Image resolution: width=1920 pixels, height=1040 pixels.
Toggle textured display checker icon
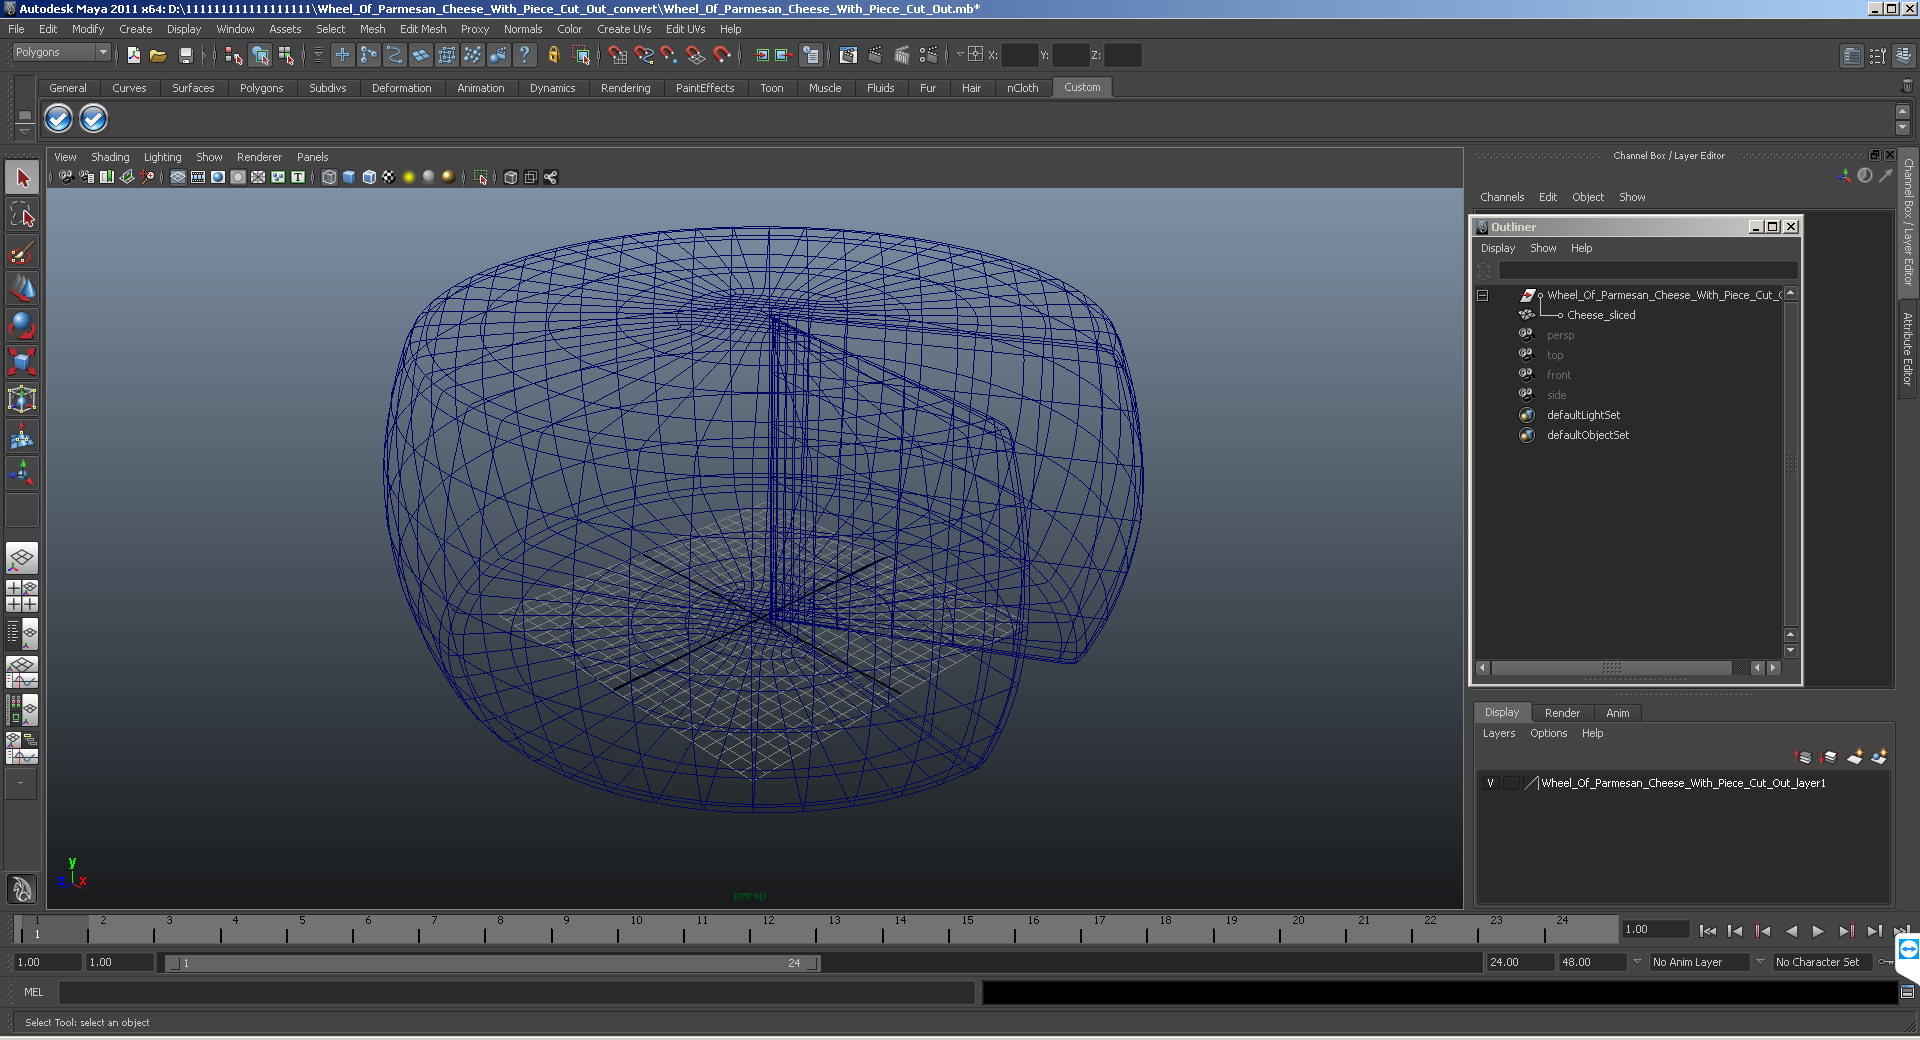(x=389, y=177)
